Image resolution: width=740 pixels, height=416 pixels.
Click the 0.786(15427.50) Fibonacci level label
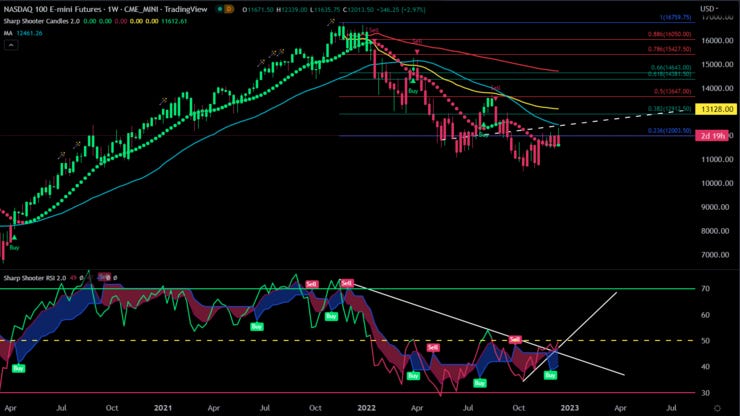(669, 49)
